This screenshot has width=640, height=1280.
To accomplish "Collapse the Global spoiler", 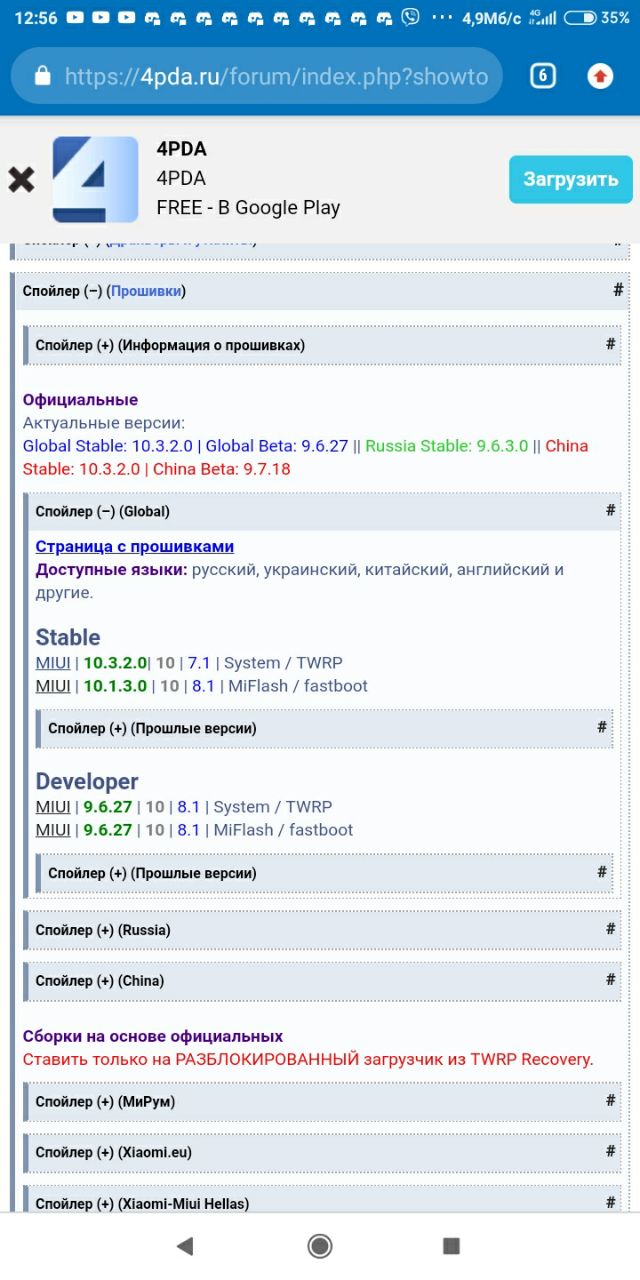I will tap(322, 511).
